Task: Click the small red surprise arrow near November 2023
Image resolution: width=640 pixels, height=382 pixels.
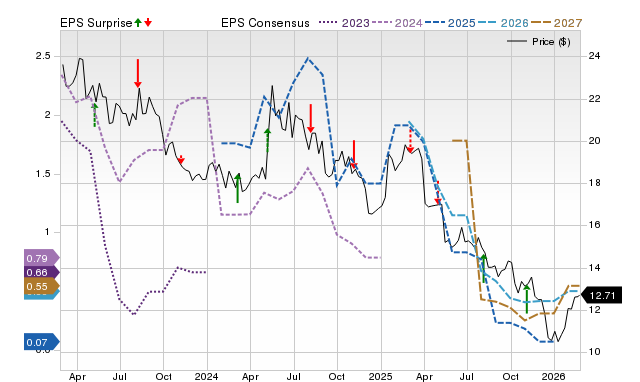Action: 181,160
